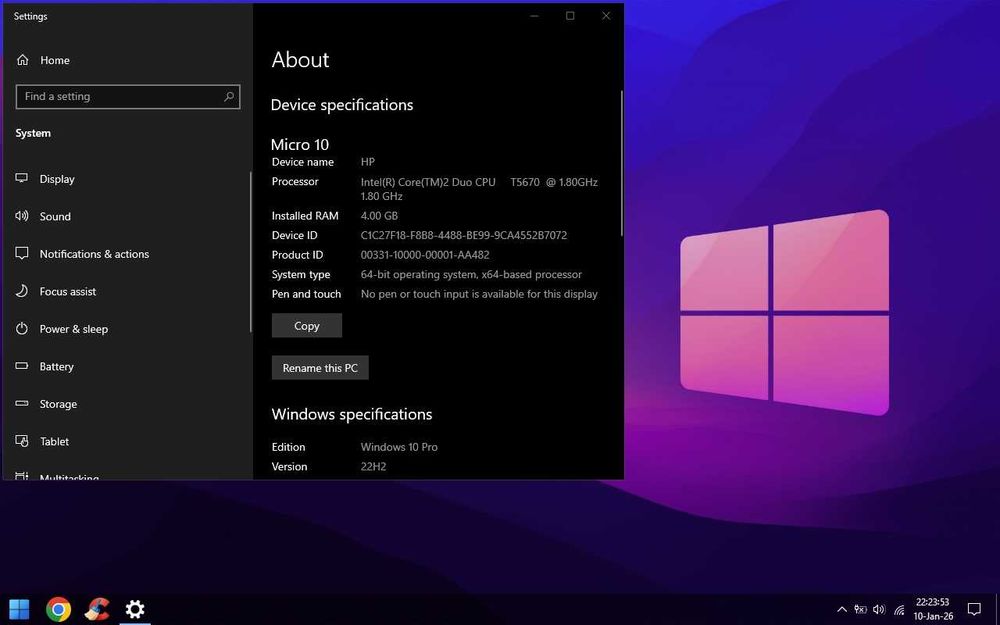
Task: Click the About page vertical scrollbar
Action: click(621, 163)
